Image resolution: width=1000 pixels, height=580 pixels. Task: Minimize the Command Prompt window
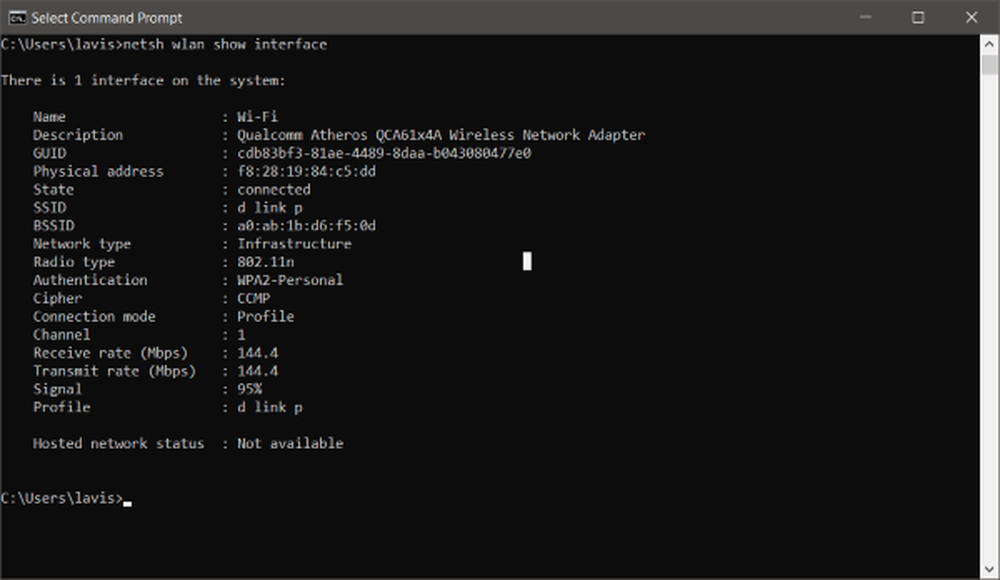[865, 17]
